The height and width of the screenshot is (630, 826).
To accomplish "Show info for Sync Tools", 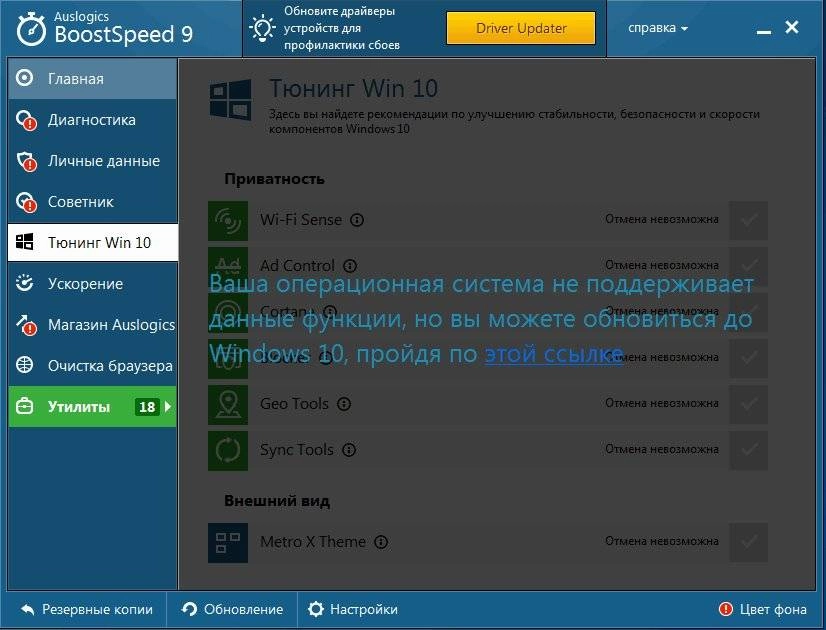I will point(349,450).
